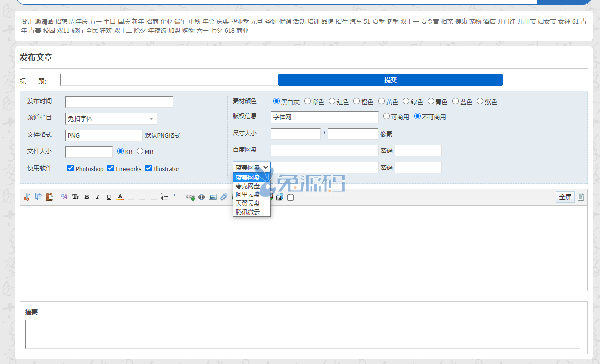Click the blue 提交 submit button
600x364 pixels.
tap(390, 80)
